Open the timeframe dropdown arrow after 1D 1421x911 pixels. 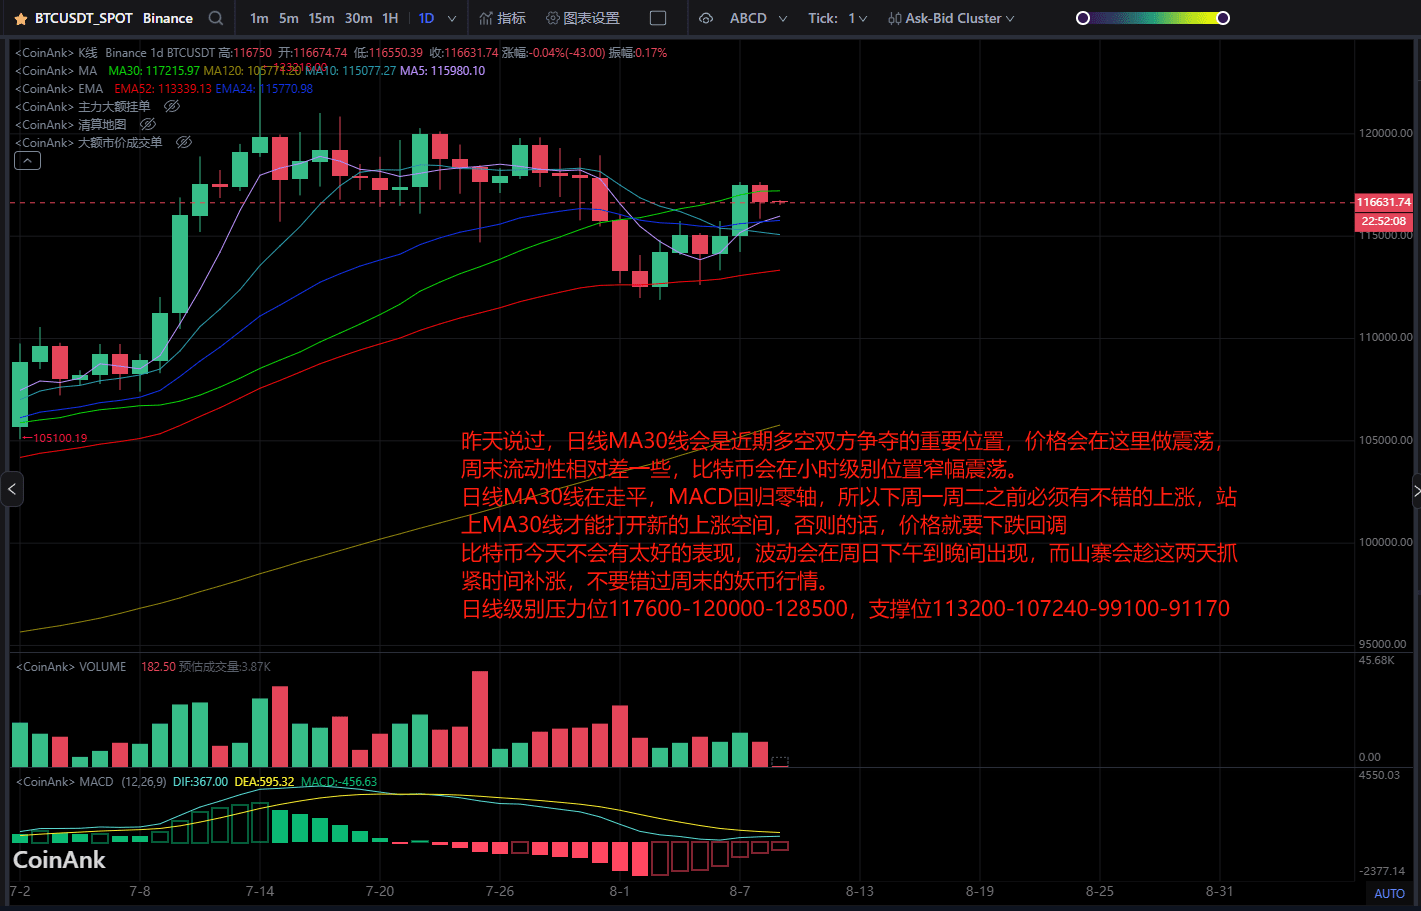point(452,19)
